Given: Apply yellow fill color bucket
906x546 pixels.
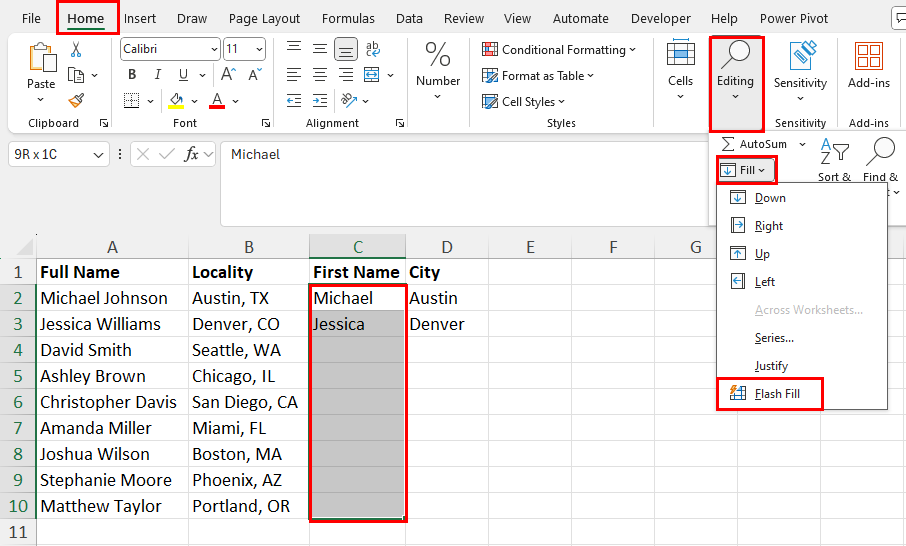Looking at the screenshot, I should click(x=176, y=101).
